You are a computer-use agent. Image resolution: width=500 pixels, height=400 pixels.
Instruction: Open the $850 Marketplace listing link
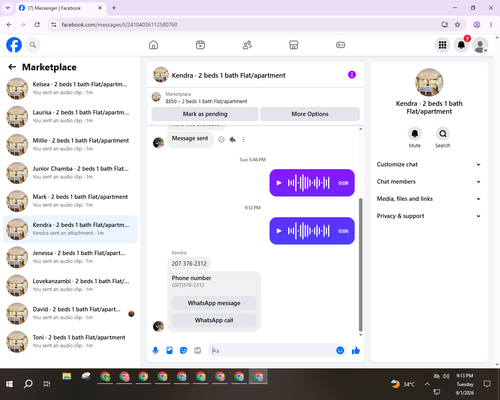point(206,101)
